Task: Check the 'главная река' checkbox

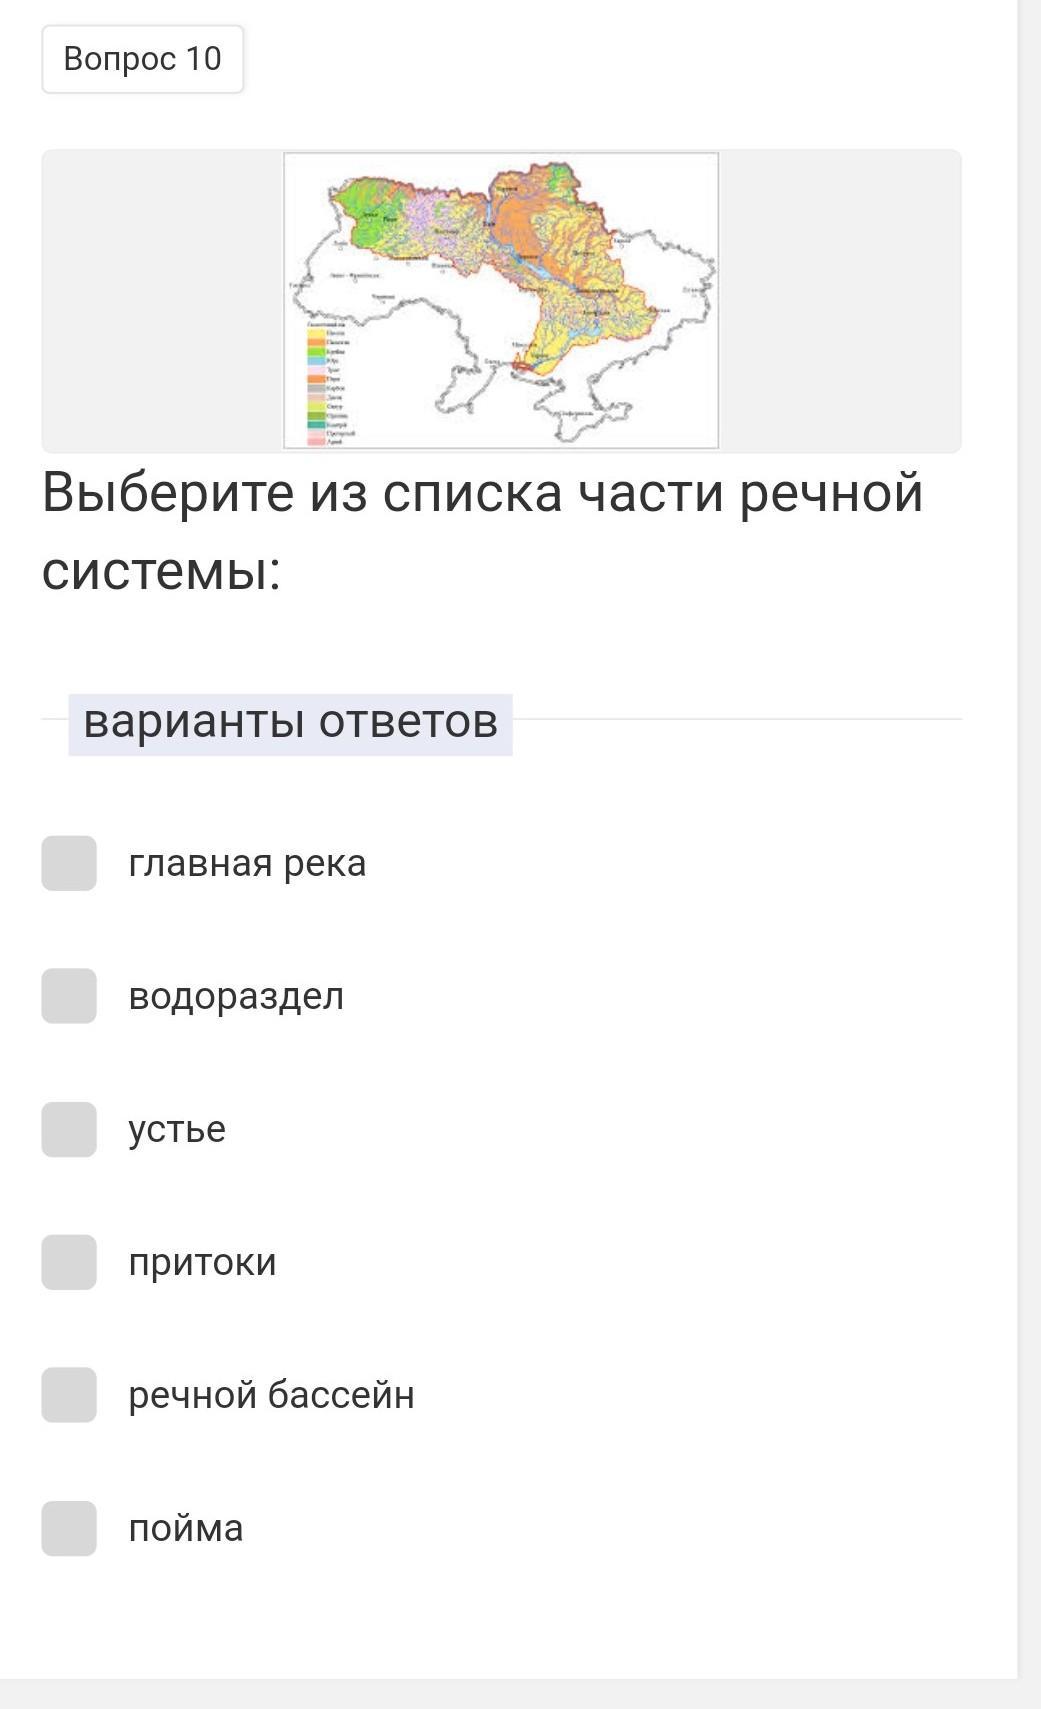Action: (x=69, y=863)
